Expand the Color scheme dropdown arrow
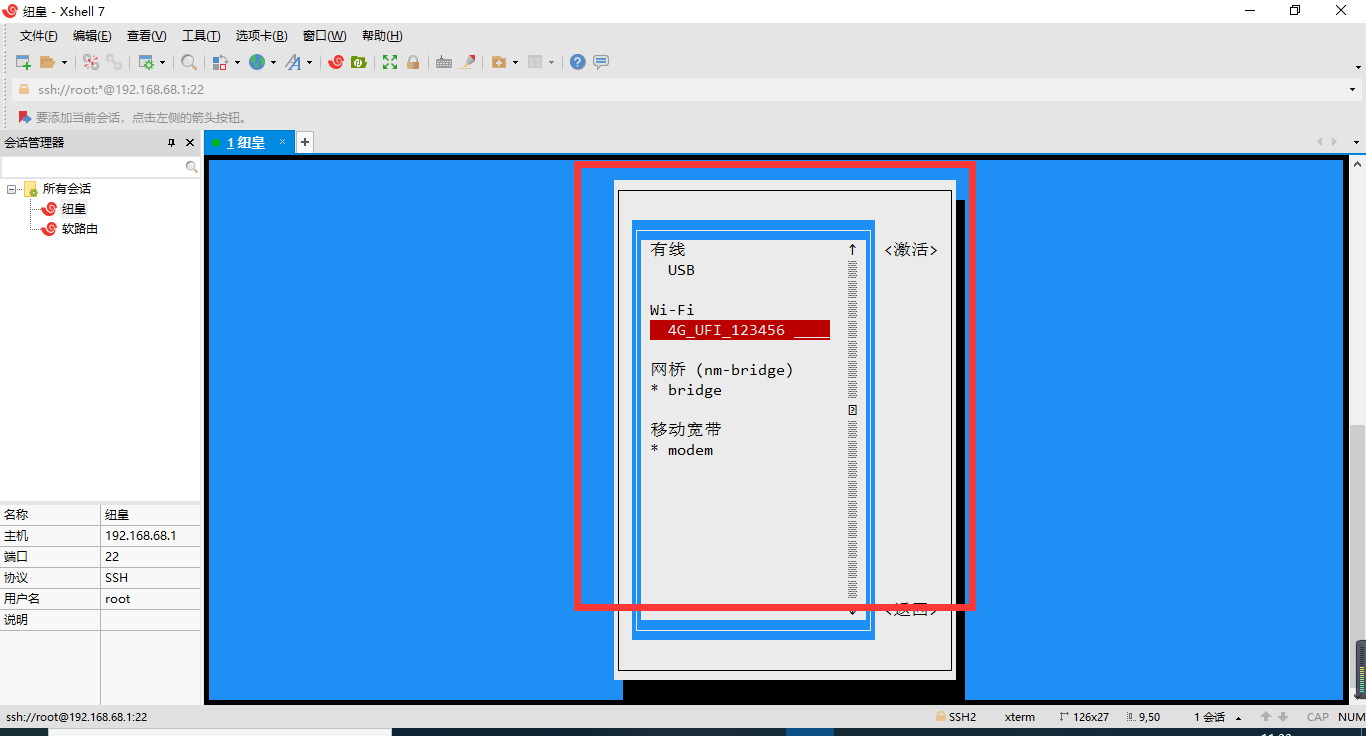The height and width of the screenshot is (736, 1366). (237, 62)
